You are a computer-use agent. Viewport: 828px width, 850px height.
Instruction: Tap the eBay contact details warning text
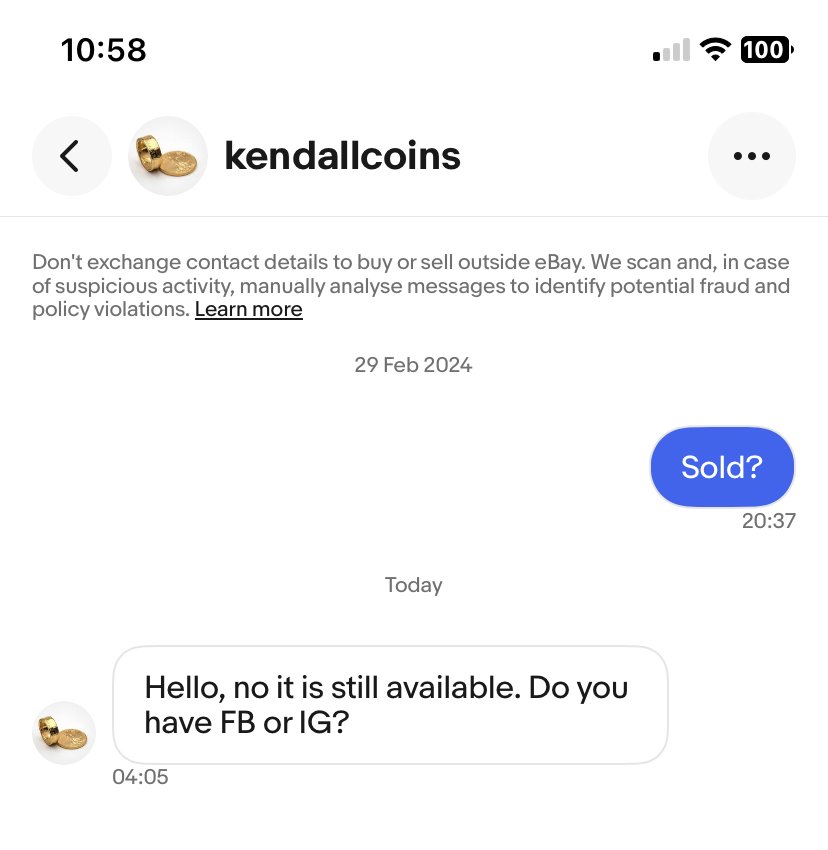411,286
